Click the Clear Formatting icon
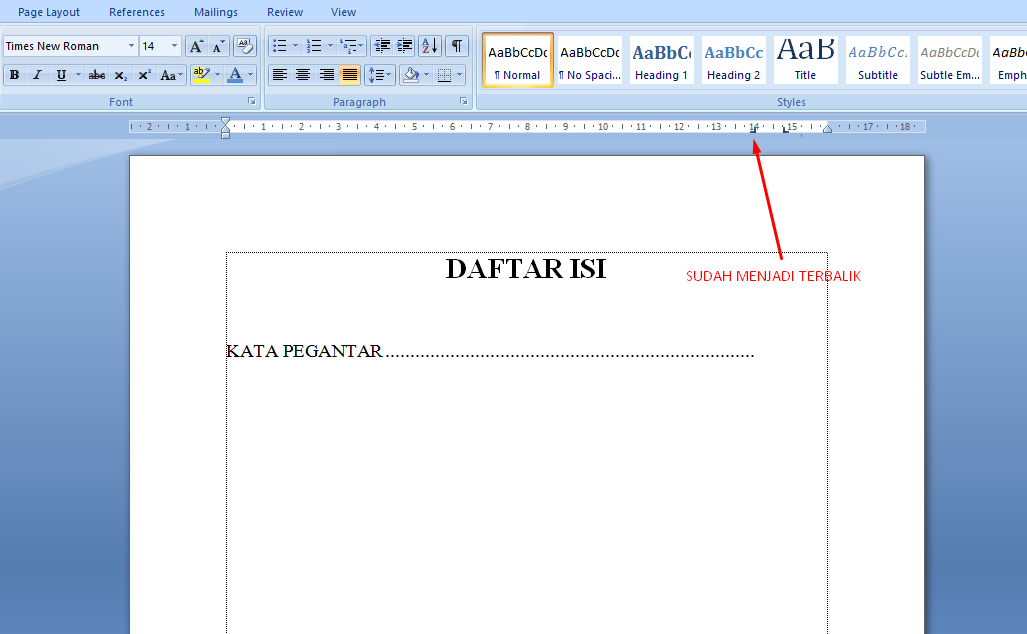Screen dimensions: 1027x634 pyautogui.click(x=244, y=46)
